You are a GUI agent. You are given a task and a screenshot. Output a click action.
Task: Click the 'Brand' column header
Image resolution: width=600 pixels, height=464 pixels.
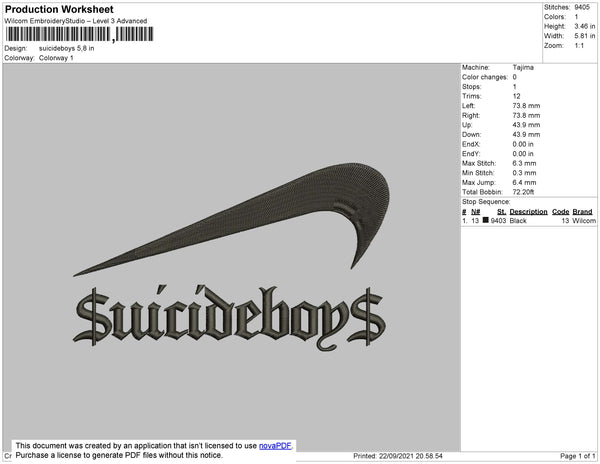tap(582, 212)
